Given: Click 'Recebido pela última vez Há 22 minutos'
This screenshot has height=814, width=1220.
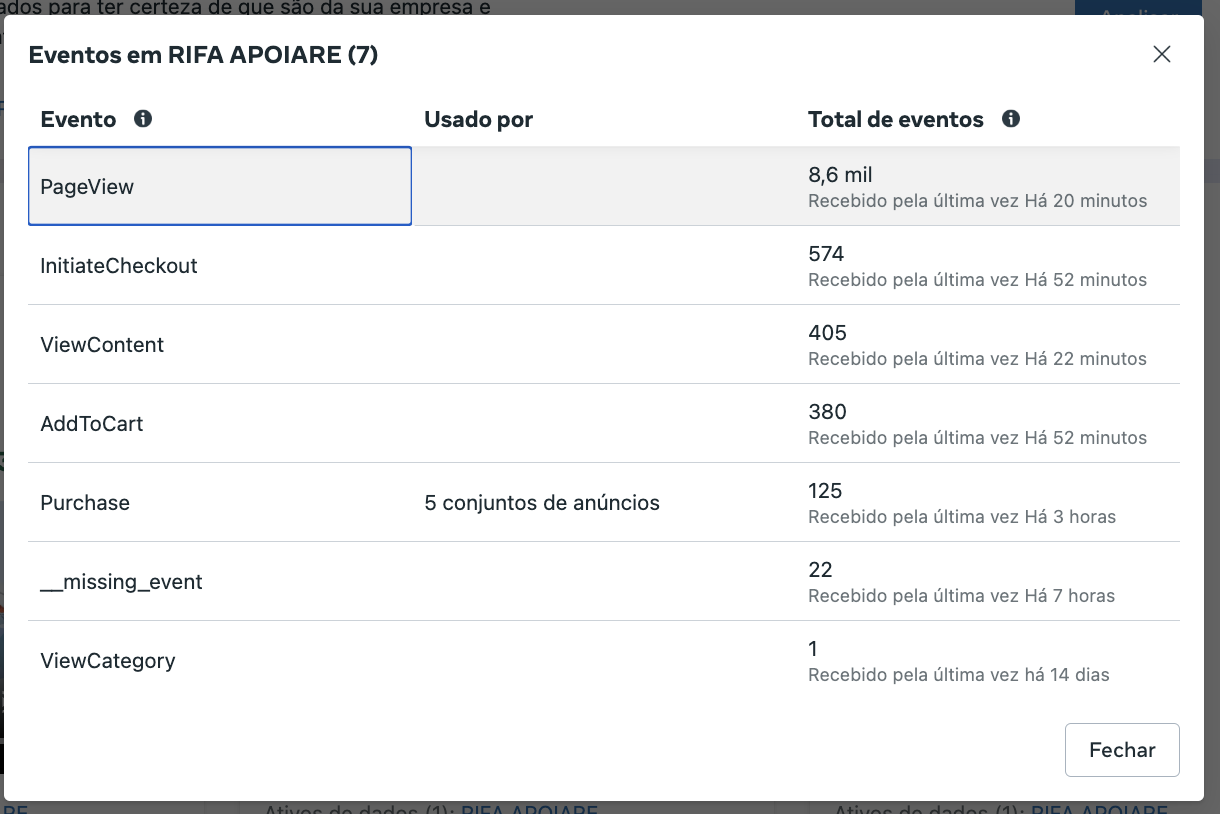Looking at the screenshot, I should coord(977,359).
